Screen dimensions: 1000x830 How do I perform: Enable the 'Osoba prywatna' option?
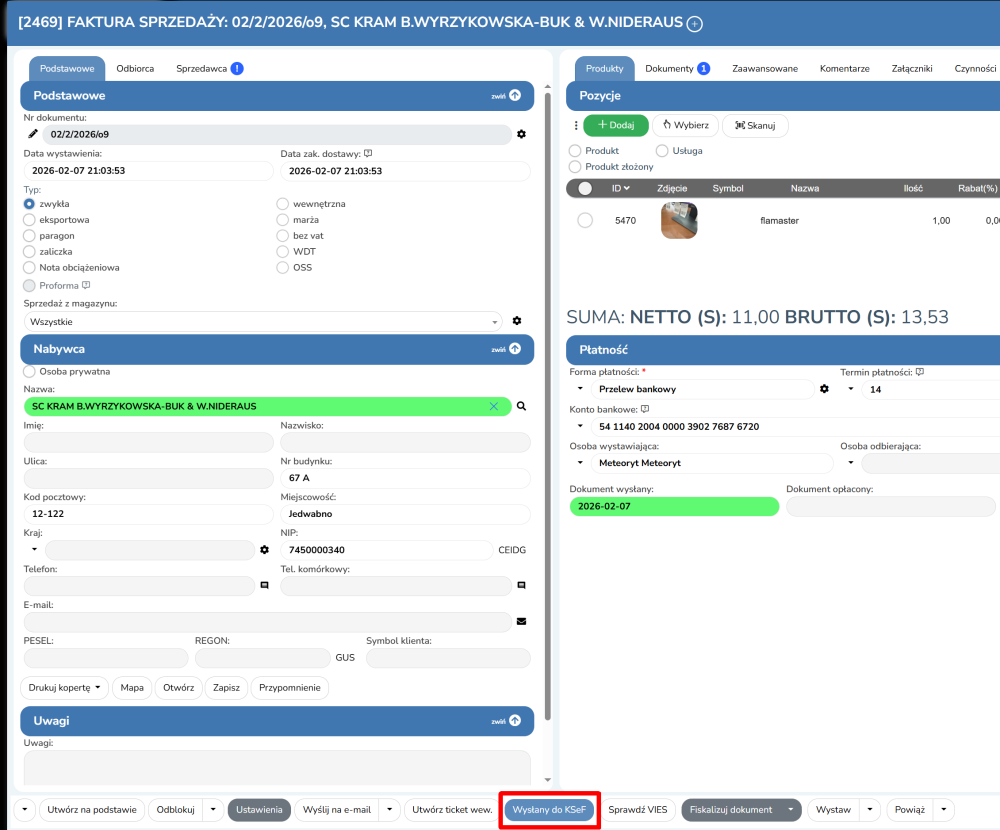point(30,371)
